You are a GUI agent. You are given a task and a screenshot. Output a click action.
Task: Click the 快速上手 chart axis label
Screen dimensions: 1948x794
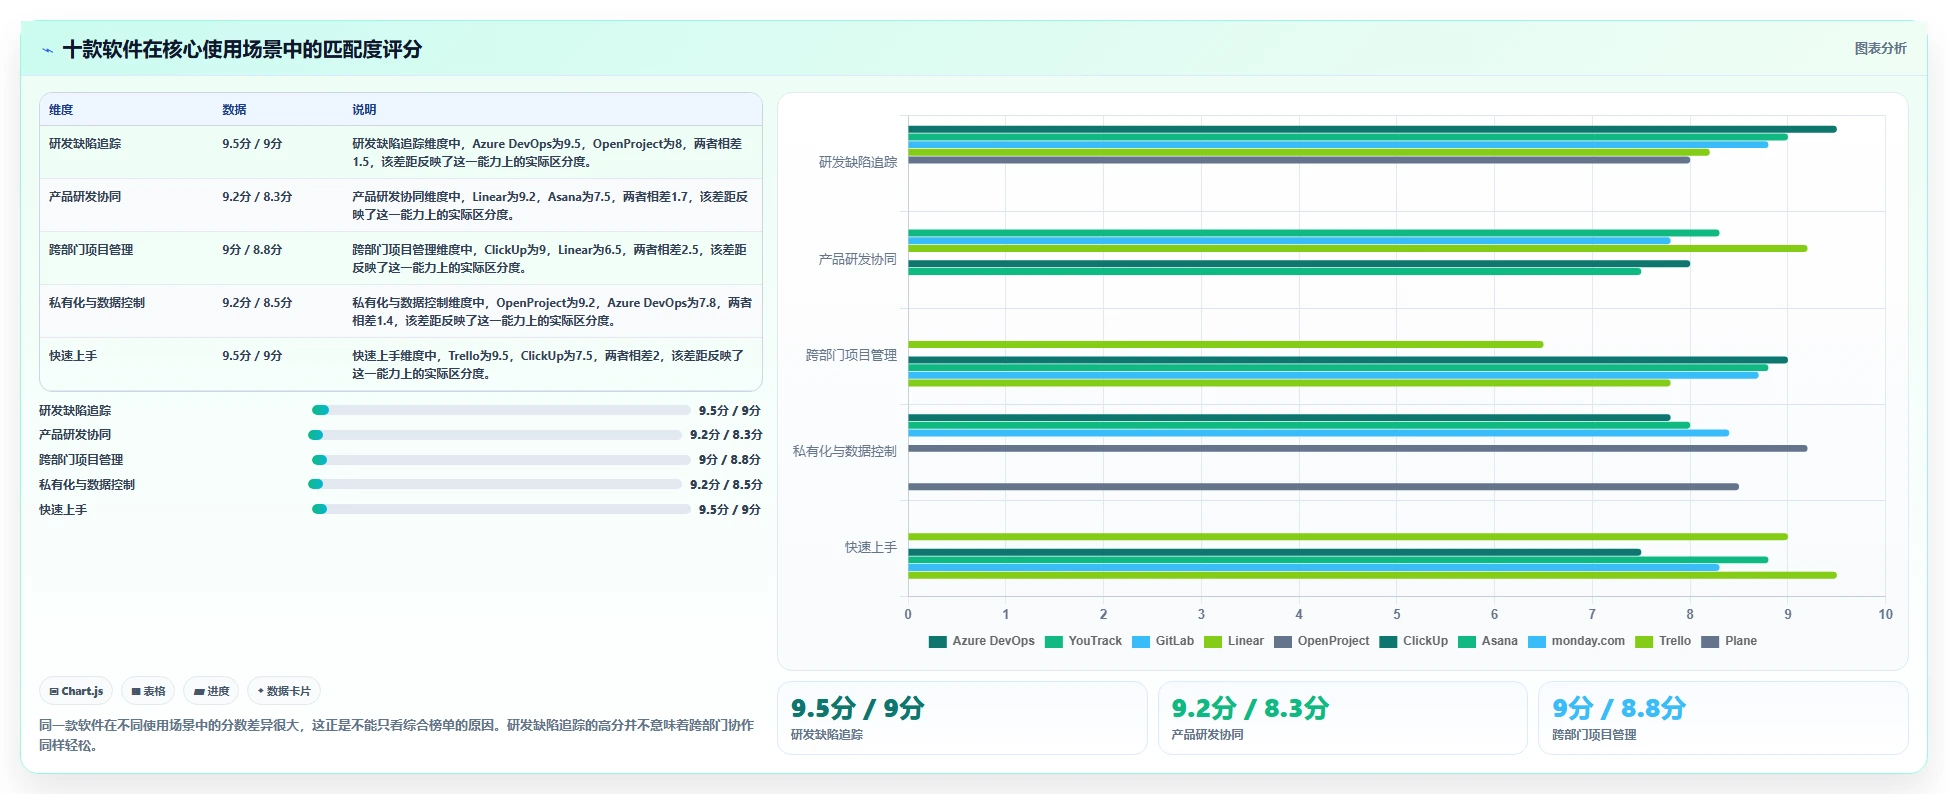[871, 547]
